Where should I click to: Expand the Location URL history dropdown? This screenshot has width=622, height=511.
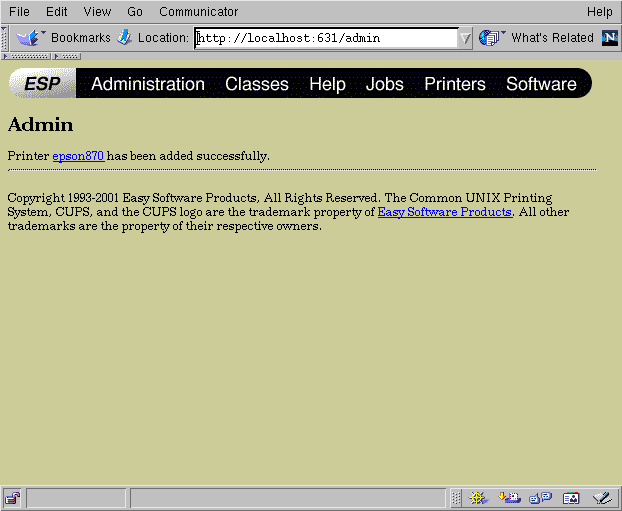[465, 38]
